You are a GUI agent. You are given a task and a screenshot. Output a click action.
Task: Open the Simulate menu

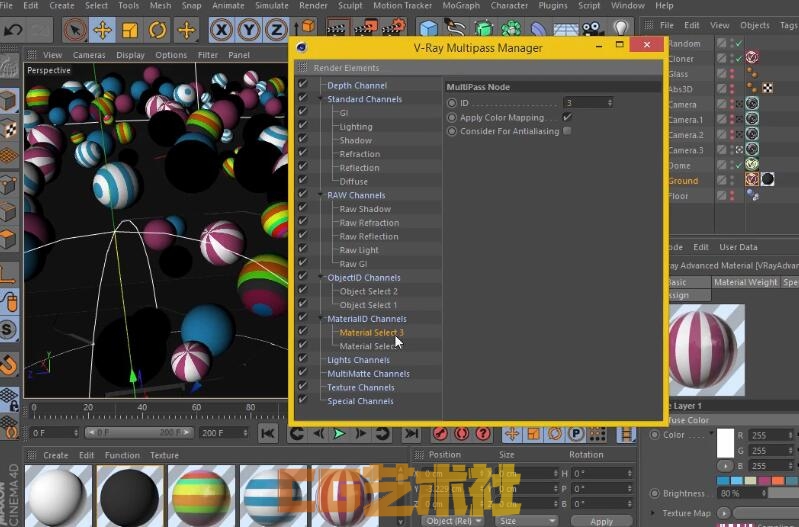[272, 6]
